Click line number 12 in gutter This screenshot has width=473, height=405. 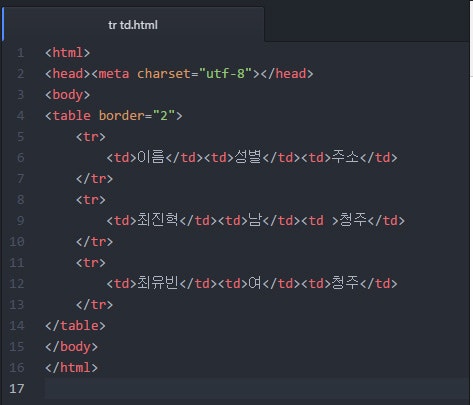(17, 284)
